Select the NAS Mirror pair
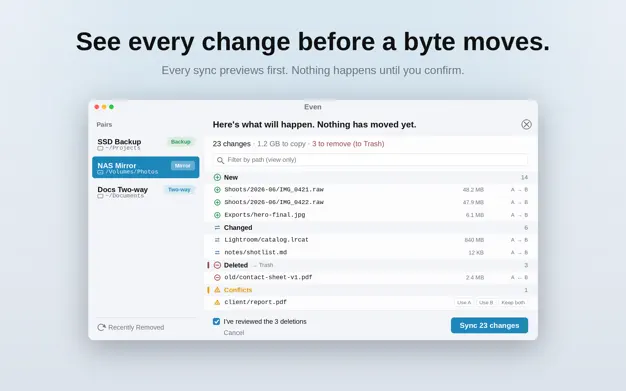Image resolution: width=626 pixels, height=391 pixels. point(145,167)
